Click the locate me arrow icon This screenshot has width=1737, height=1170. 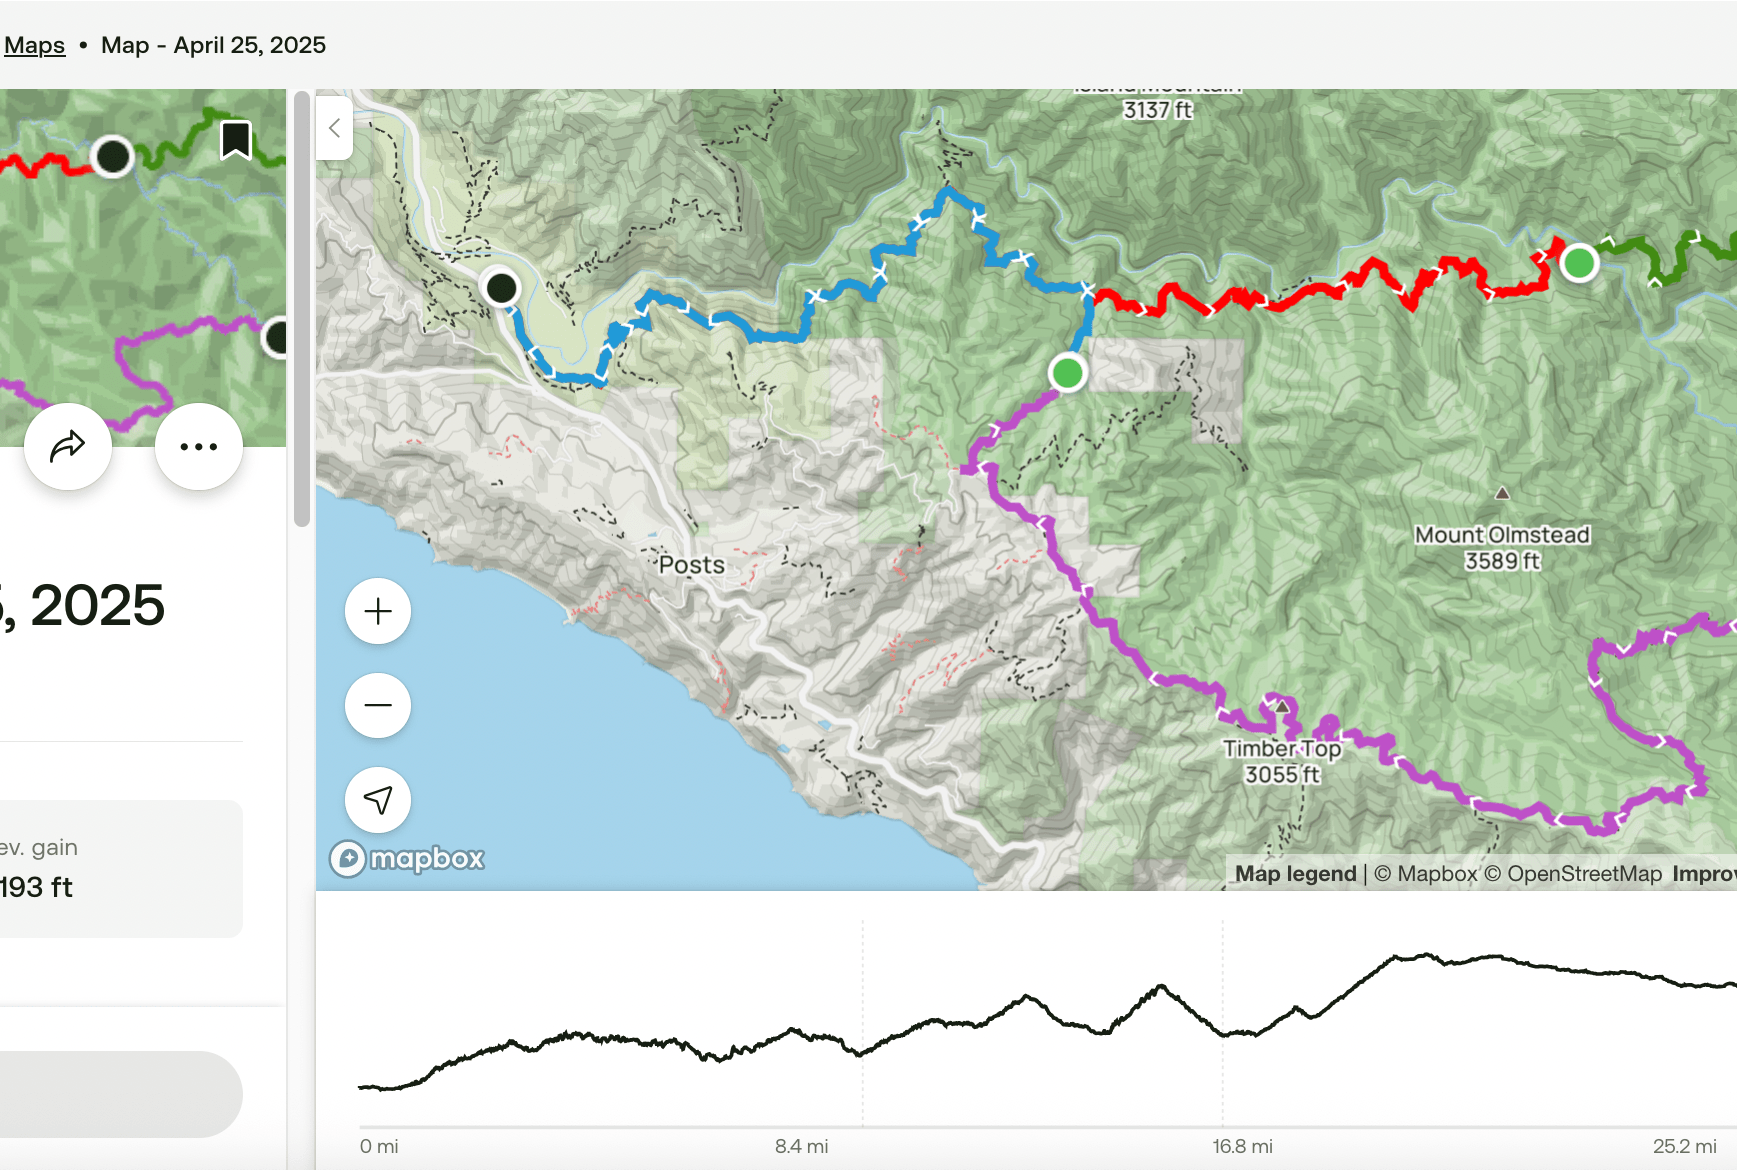pos(378,799)
